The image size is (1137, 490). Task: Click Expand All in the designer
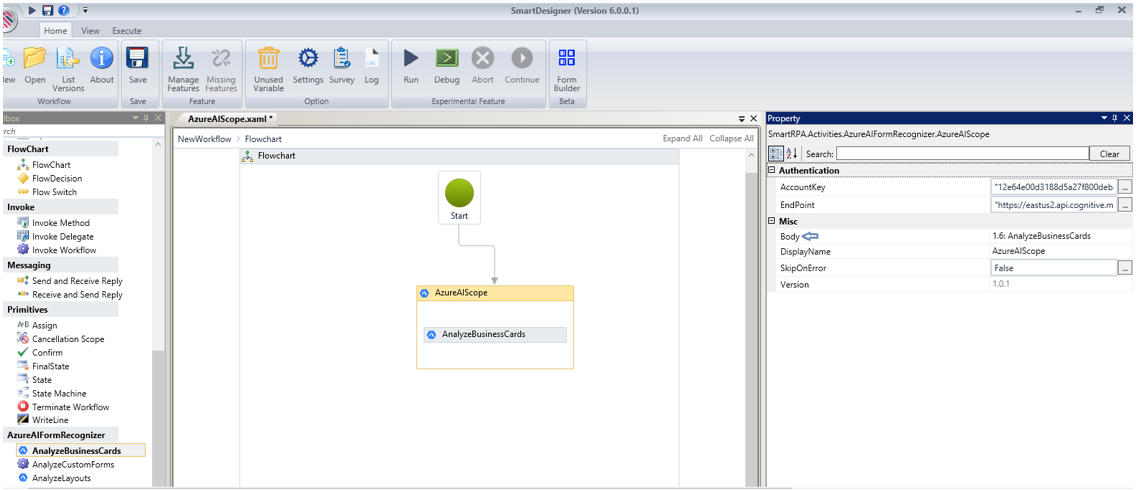click(682, 138)
